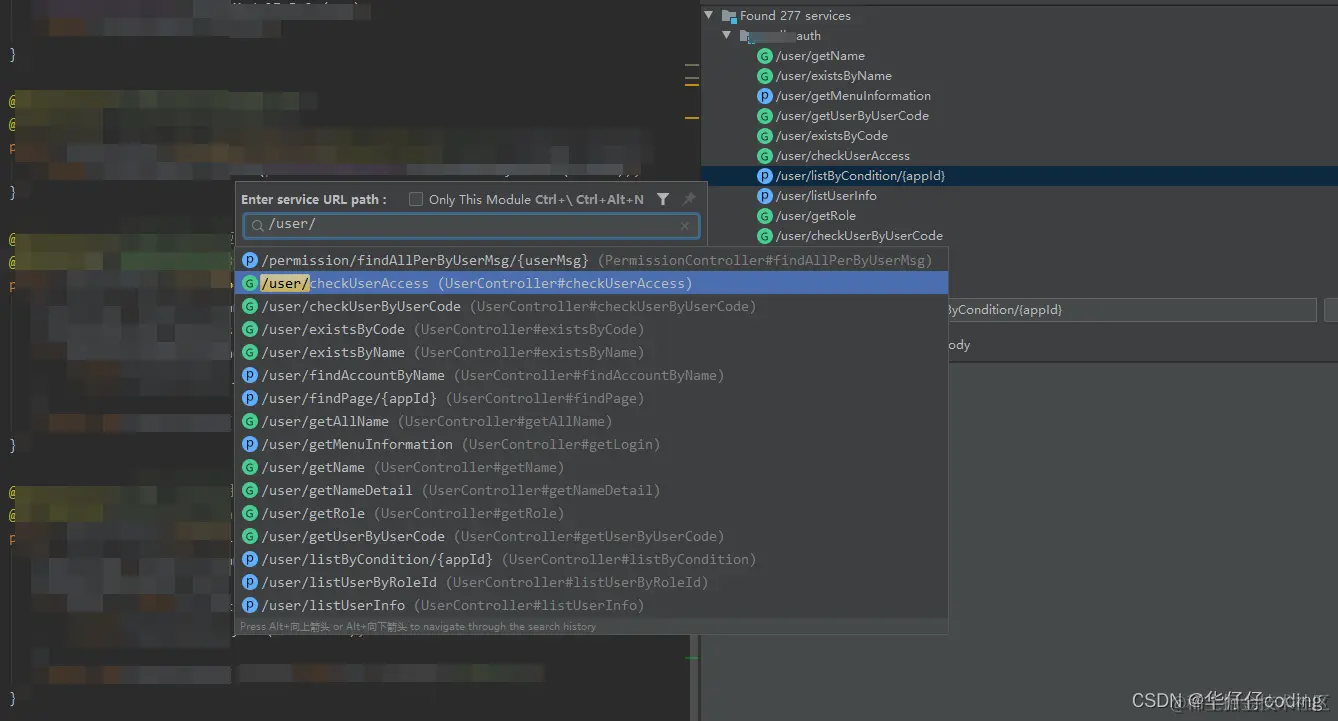Collapse the auth module tree node
1338x721 pixels.
pos(727,35)
